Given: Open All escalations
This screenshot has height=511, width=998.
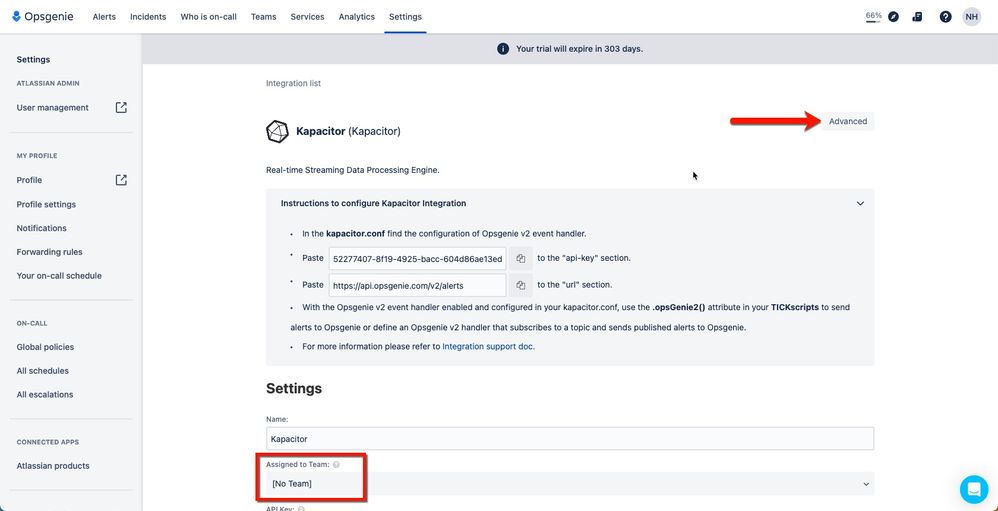Looking at the screenshot, I should click(x=45, y=395).
